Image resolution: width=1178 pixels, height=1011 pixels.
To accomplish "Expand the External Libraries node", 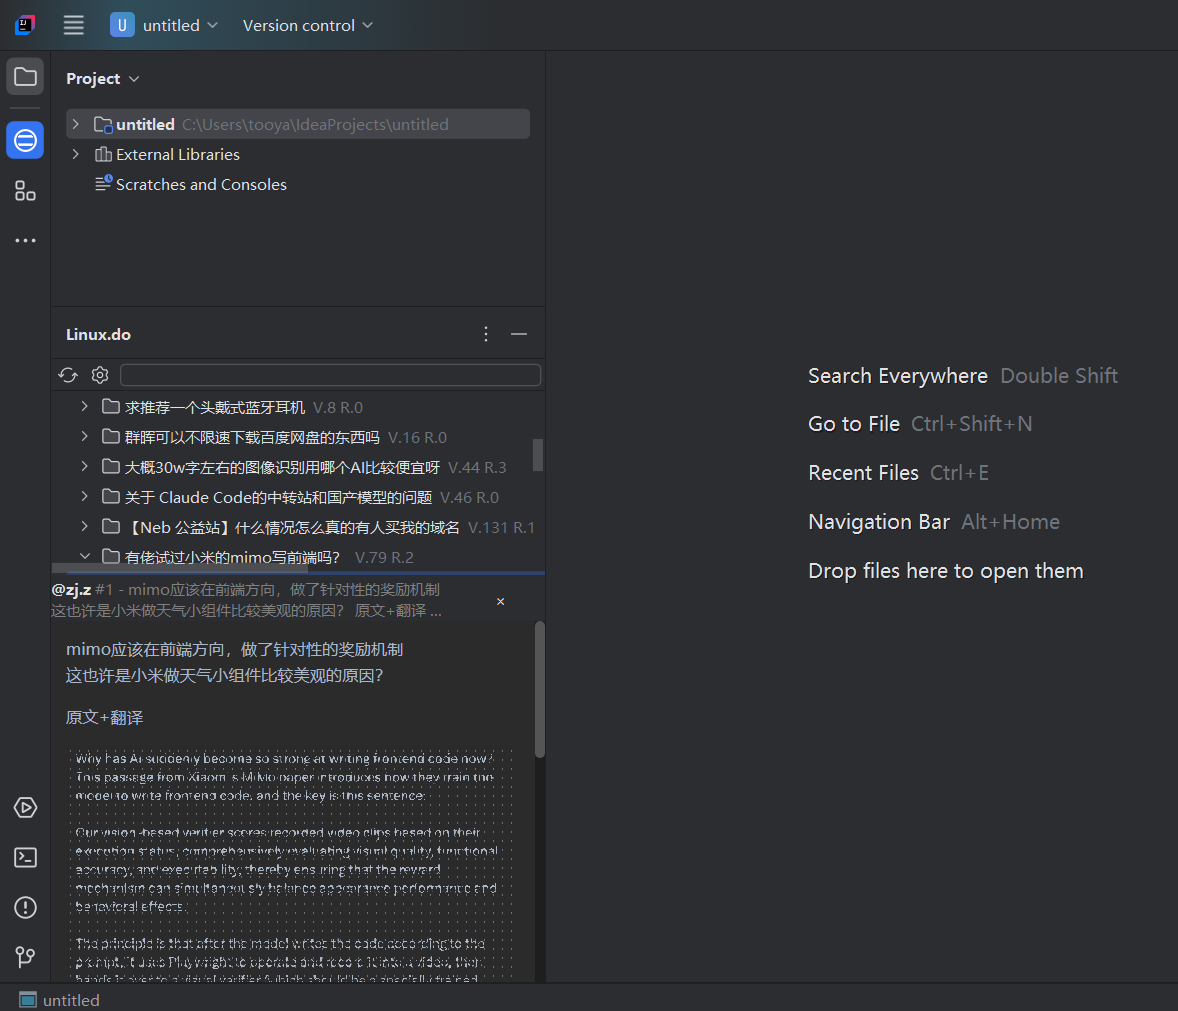I will (75, 154).
